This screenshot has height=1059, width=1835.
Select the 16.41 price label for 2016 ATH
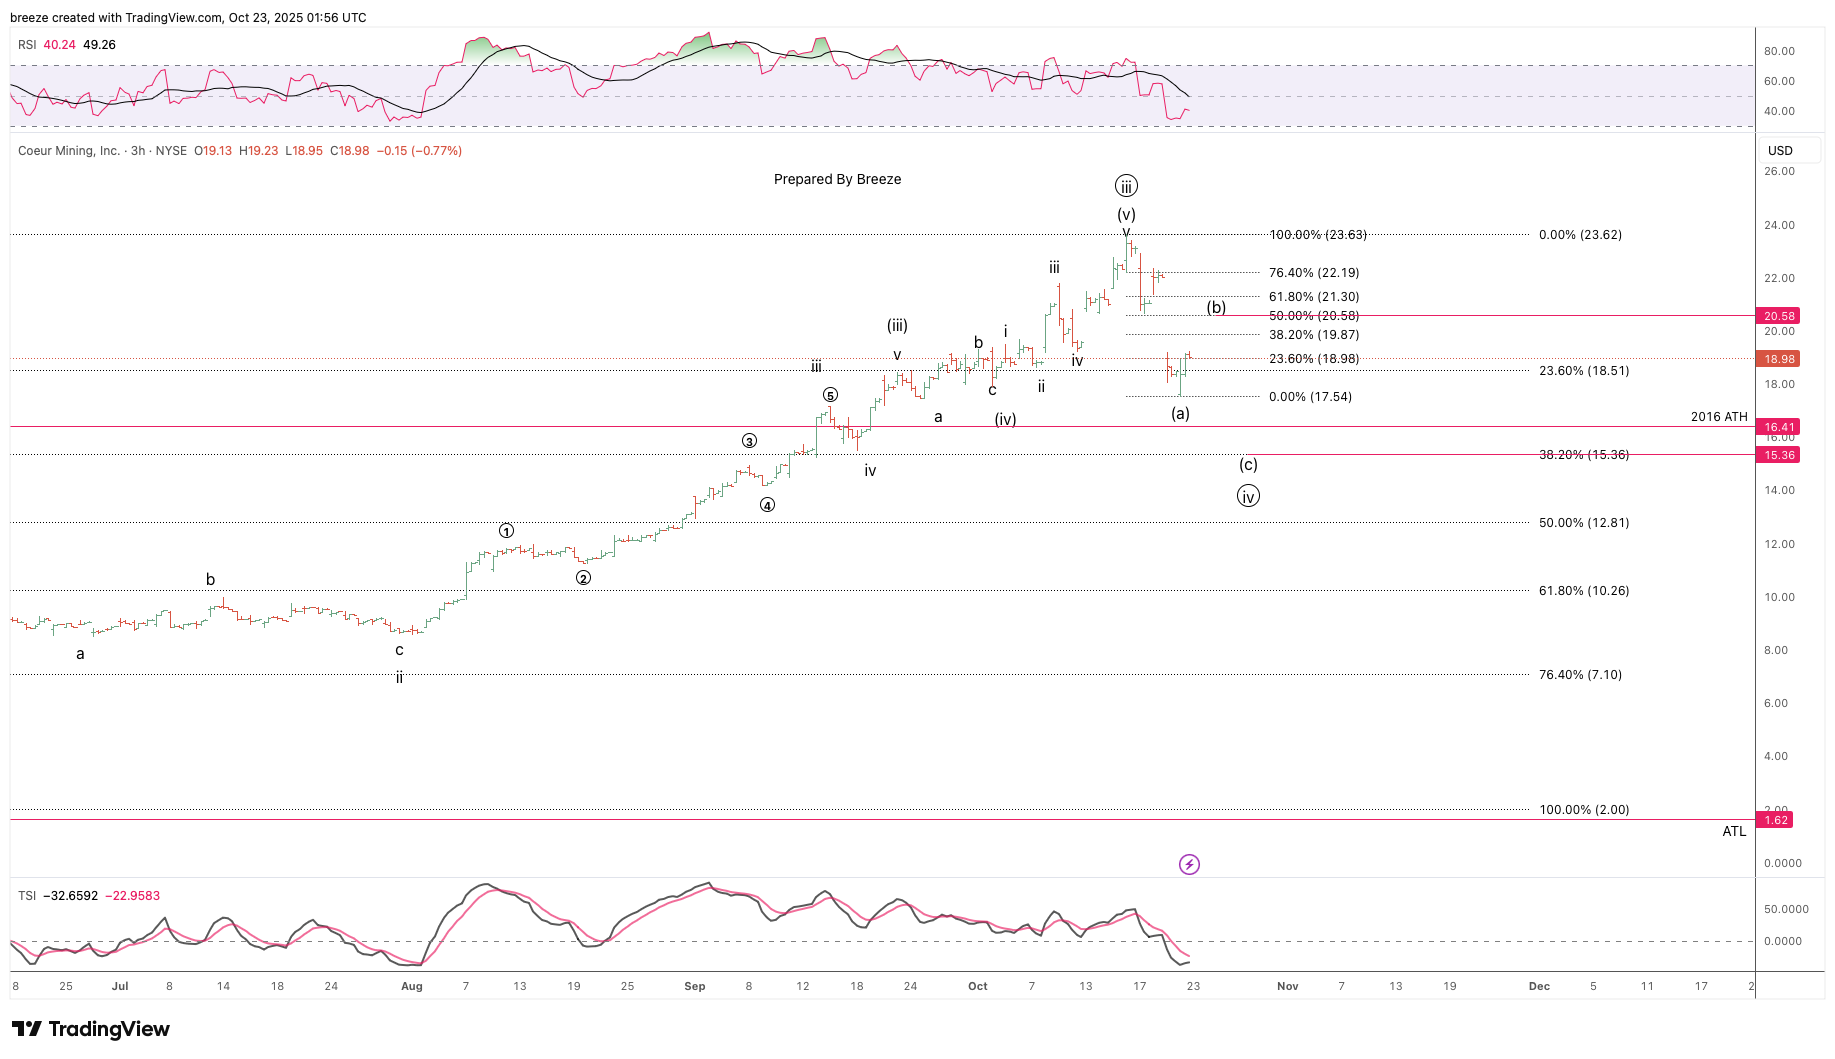tap(1779, 427)
